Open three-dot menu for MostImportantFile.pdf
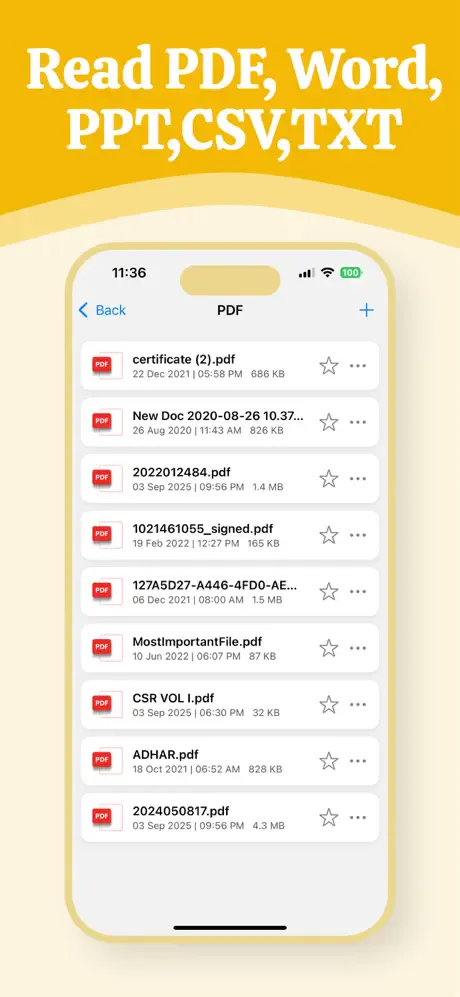460x997 pixels. [358, 648]
